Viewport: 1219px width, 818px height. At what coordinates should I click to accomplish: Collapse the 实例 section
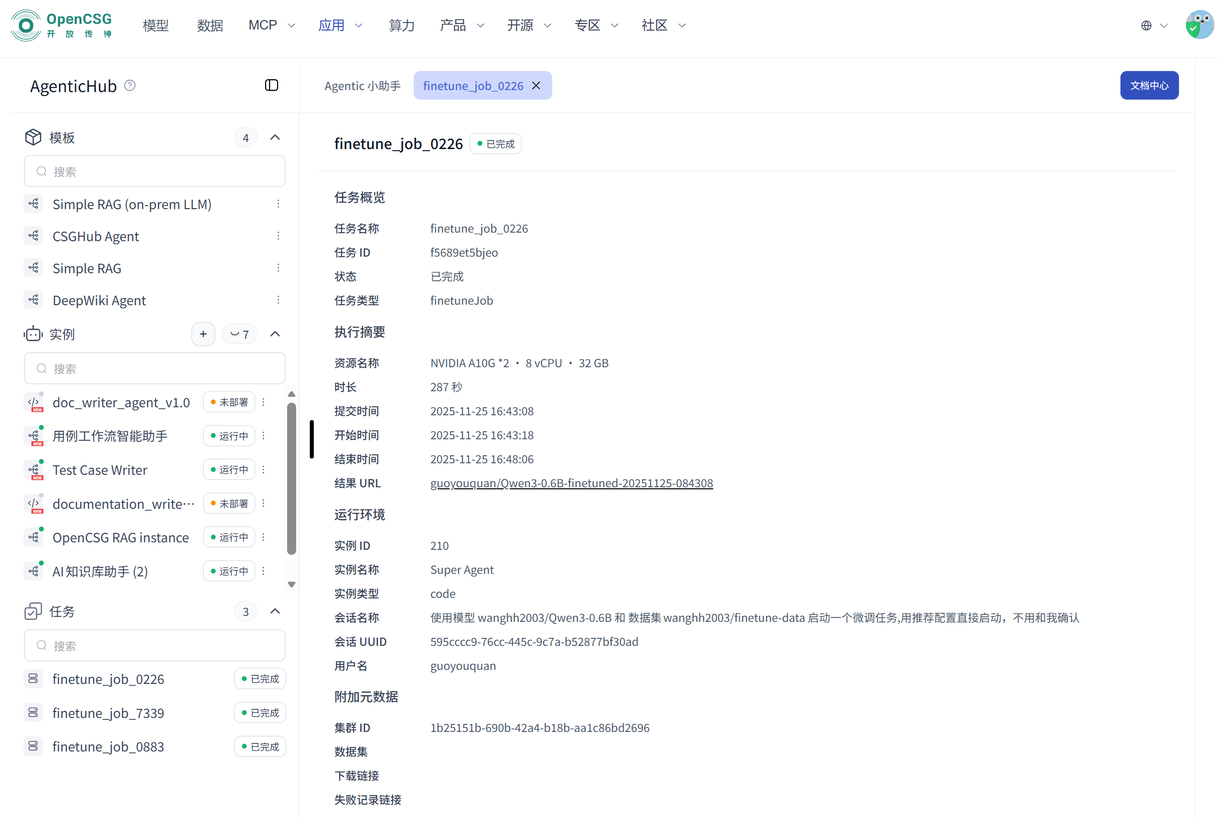[275, 334]
